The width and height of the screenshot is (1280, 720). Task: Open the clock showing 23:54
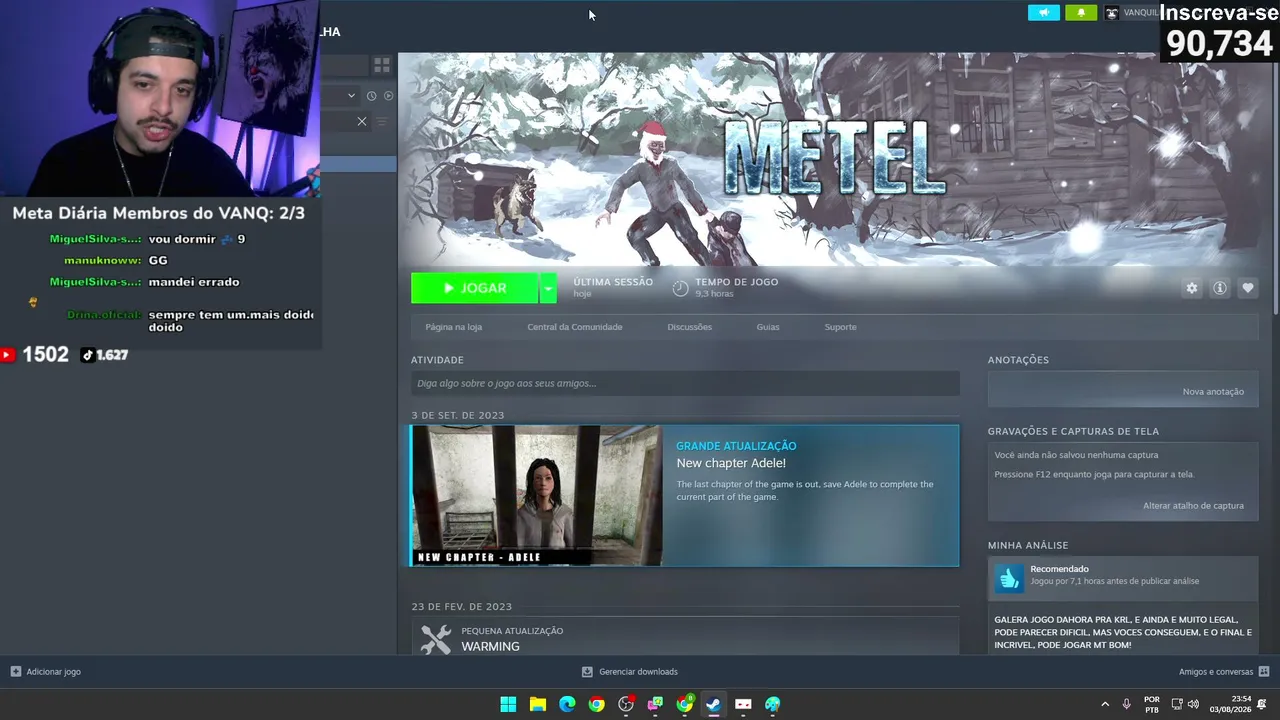pyautogui.click(x=1231, y=704)
